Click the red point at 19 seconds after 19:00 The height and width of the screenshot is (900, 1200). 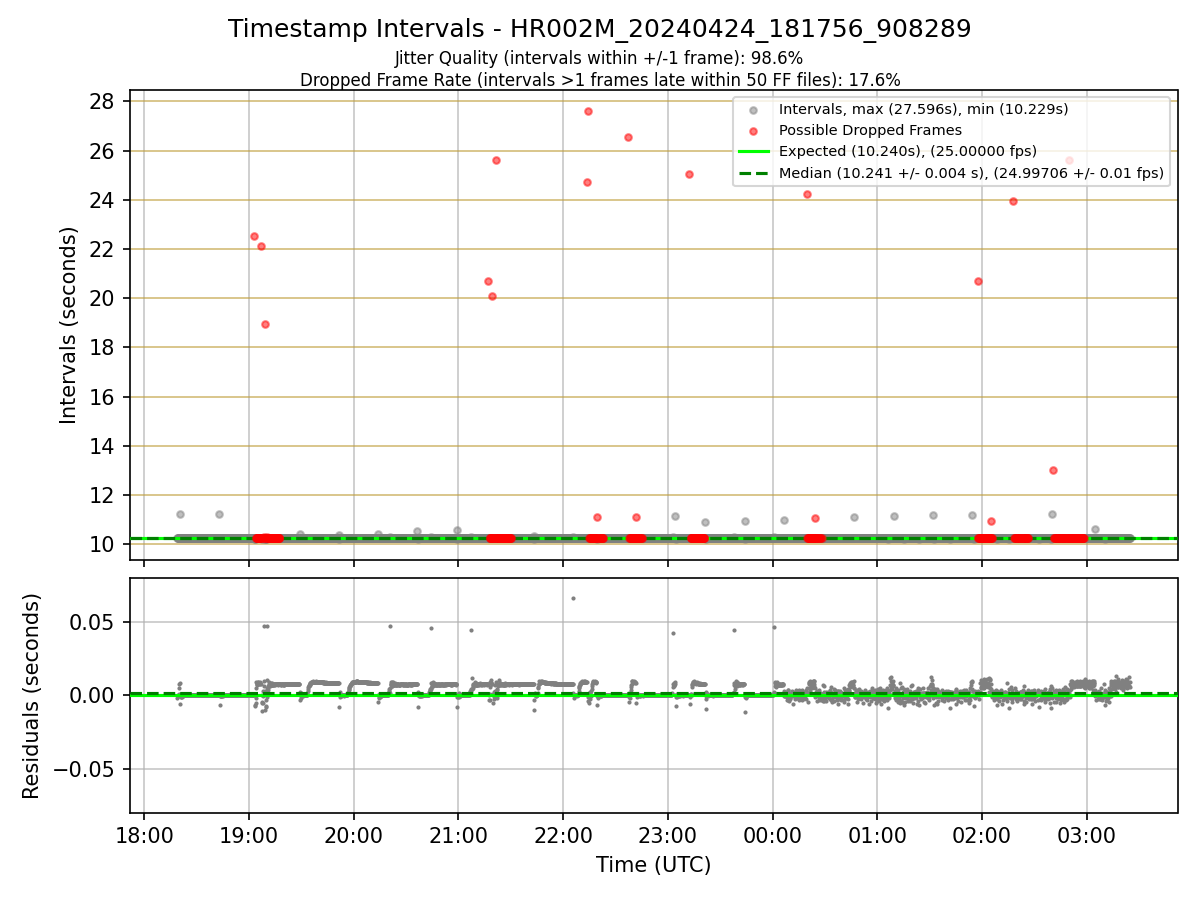[265, 324]
